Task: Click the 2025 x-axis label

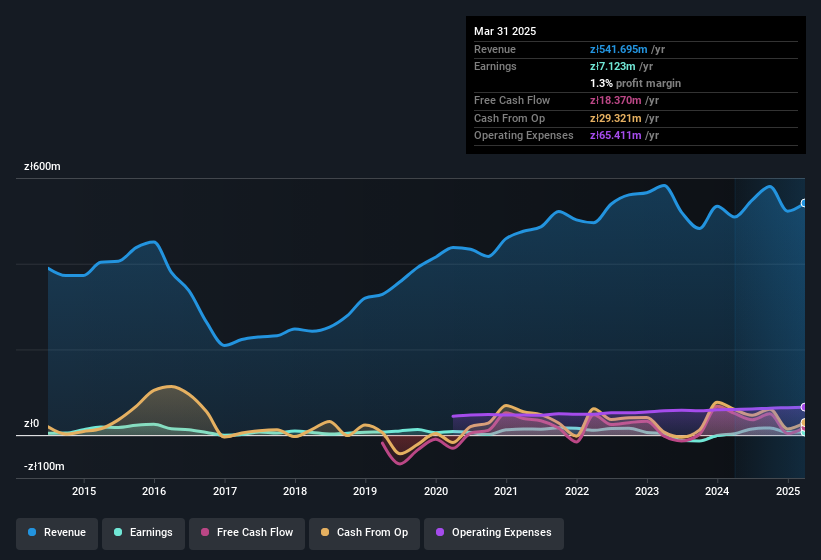Action: click(788, 491)
